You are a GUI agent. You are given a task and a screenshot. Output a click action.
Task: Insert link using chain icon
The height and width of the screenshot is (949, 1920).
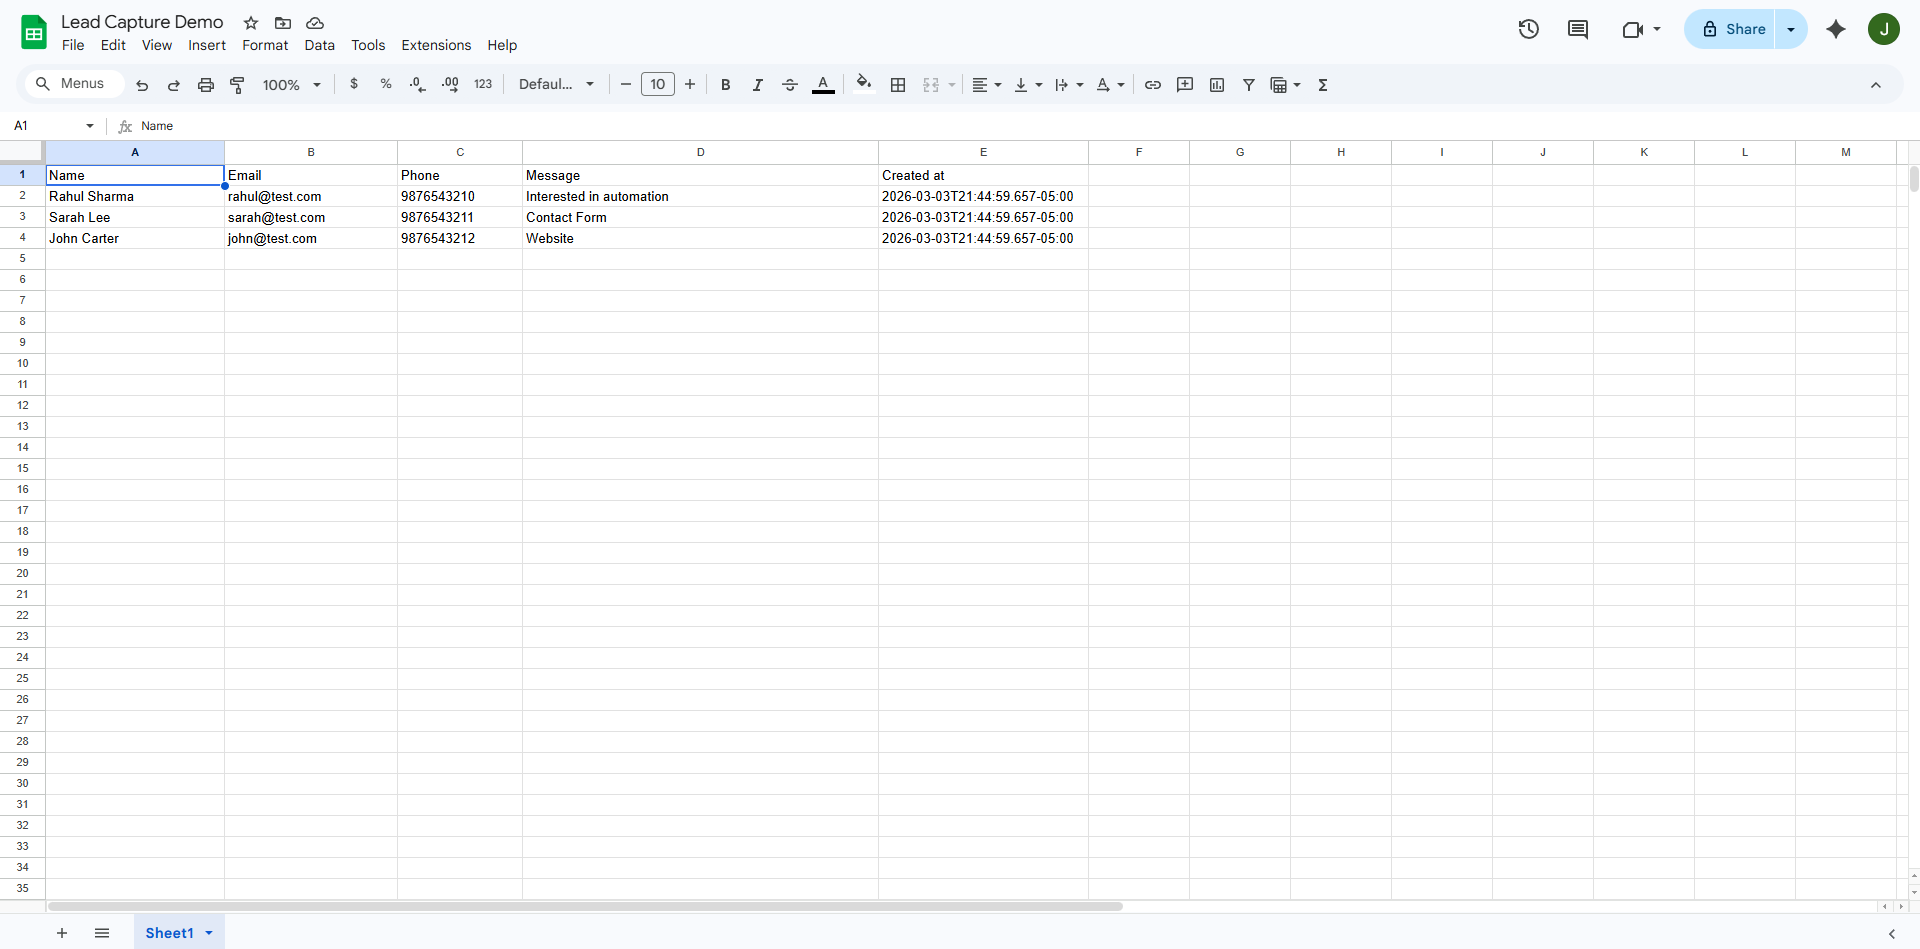click(x=1153, y=85)
